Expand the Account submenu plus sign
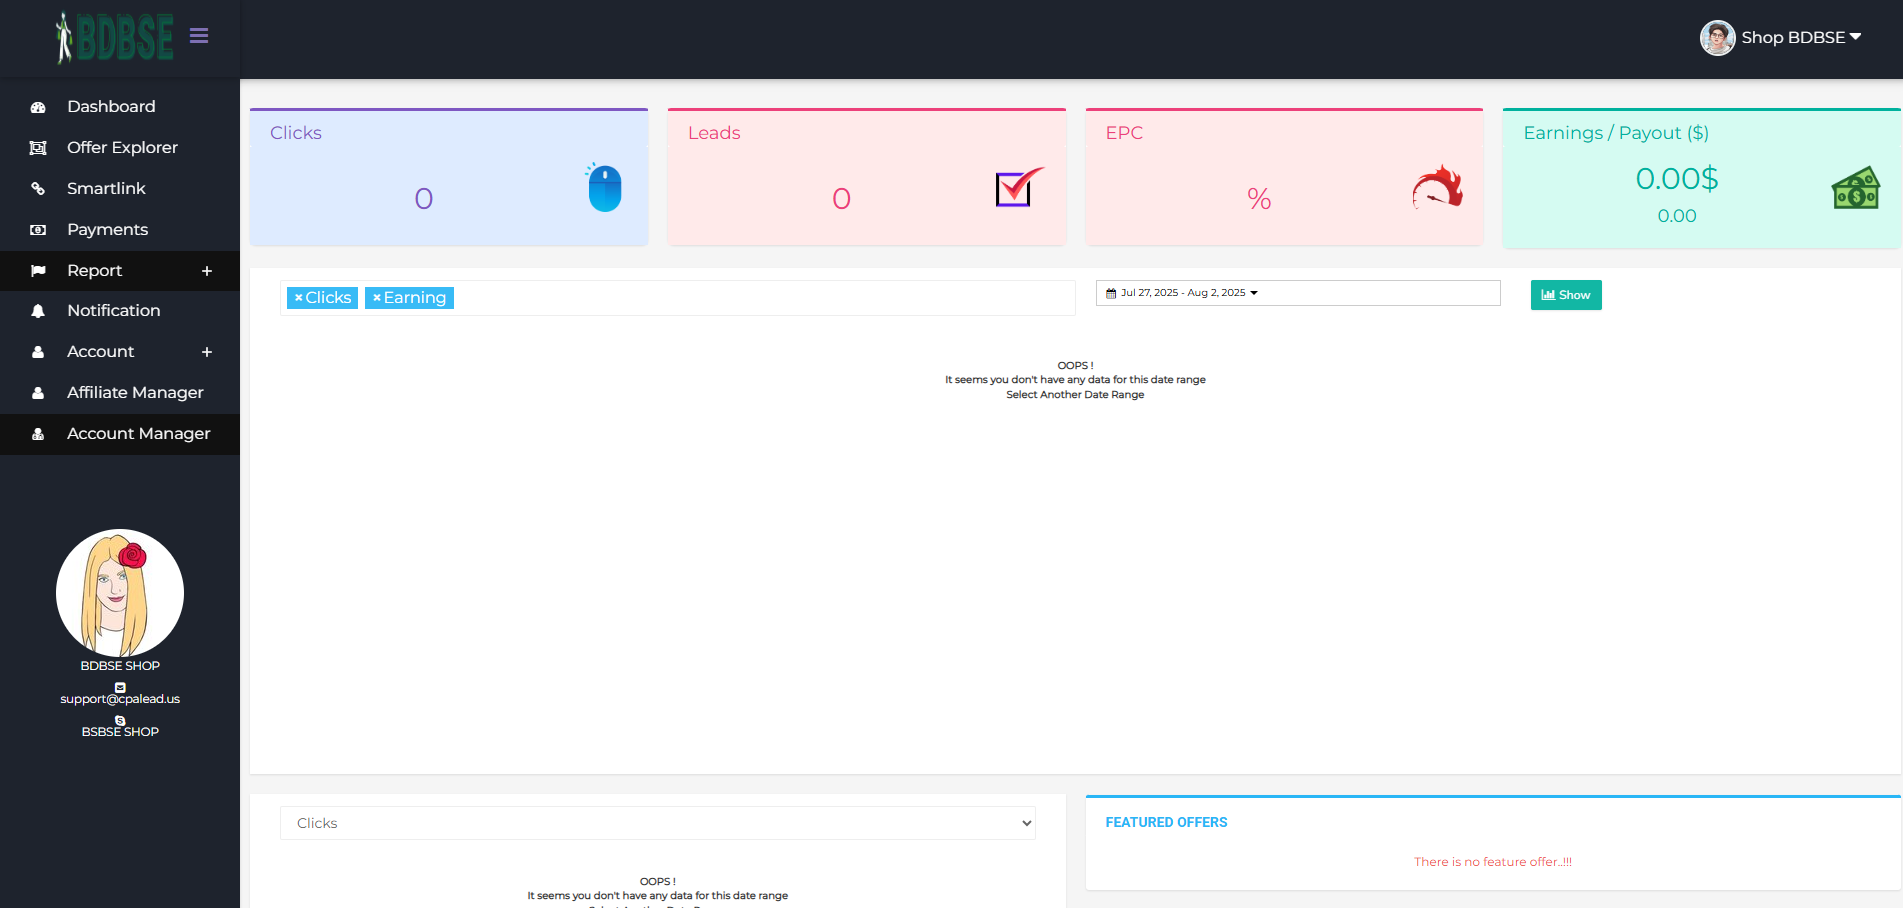The image size is (1903, 908). coord(207,352)
